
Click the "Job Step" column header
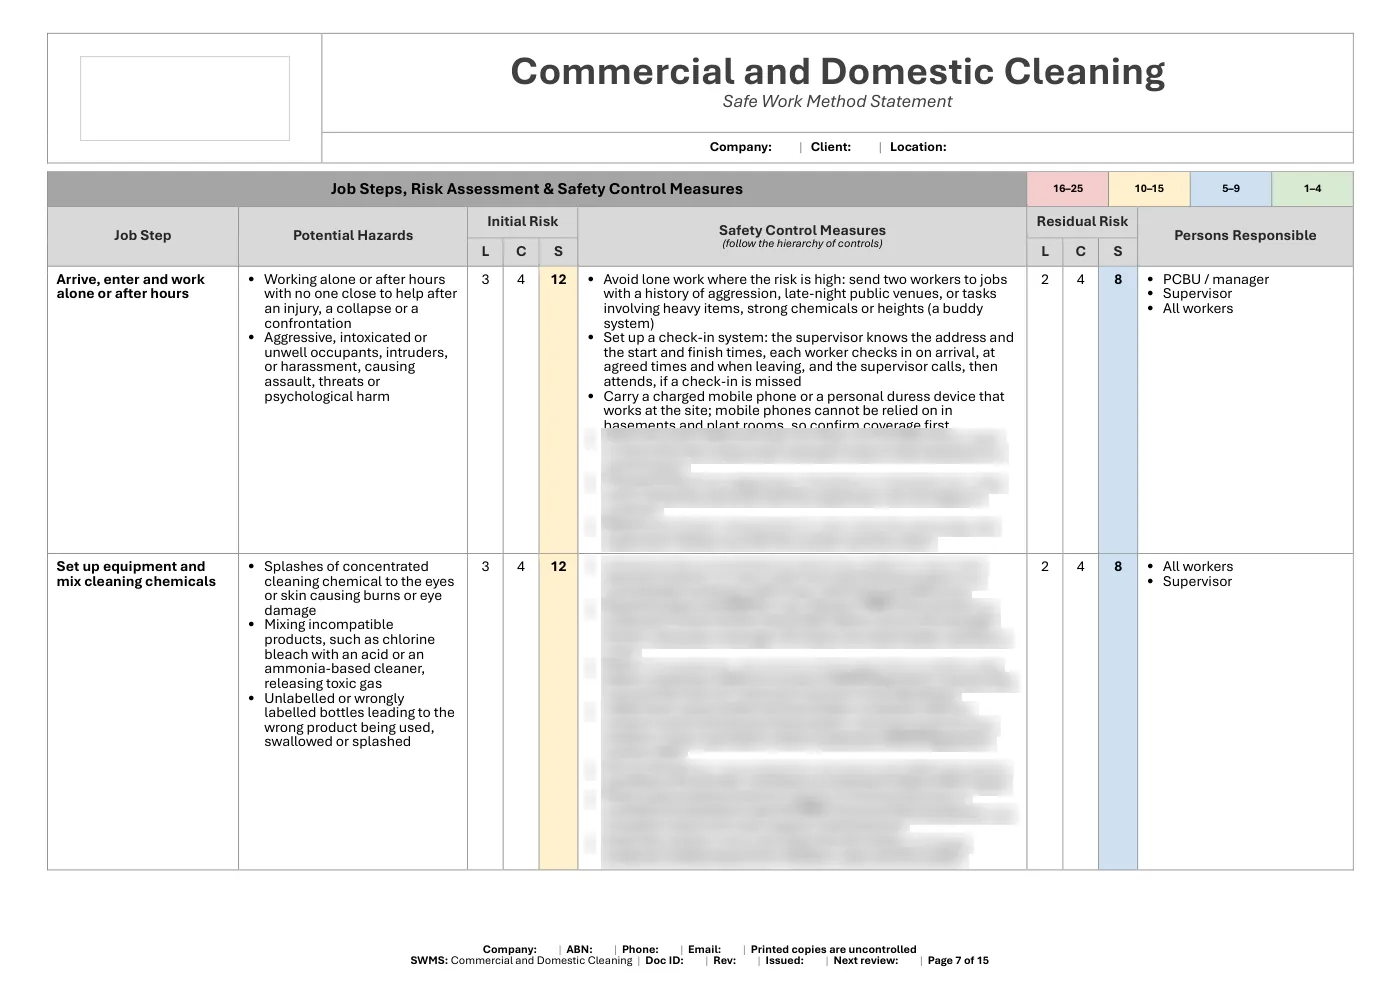tap(143, 236)
